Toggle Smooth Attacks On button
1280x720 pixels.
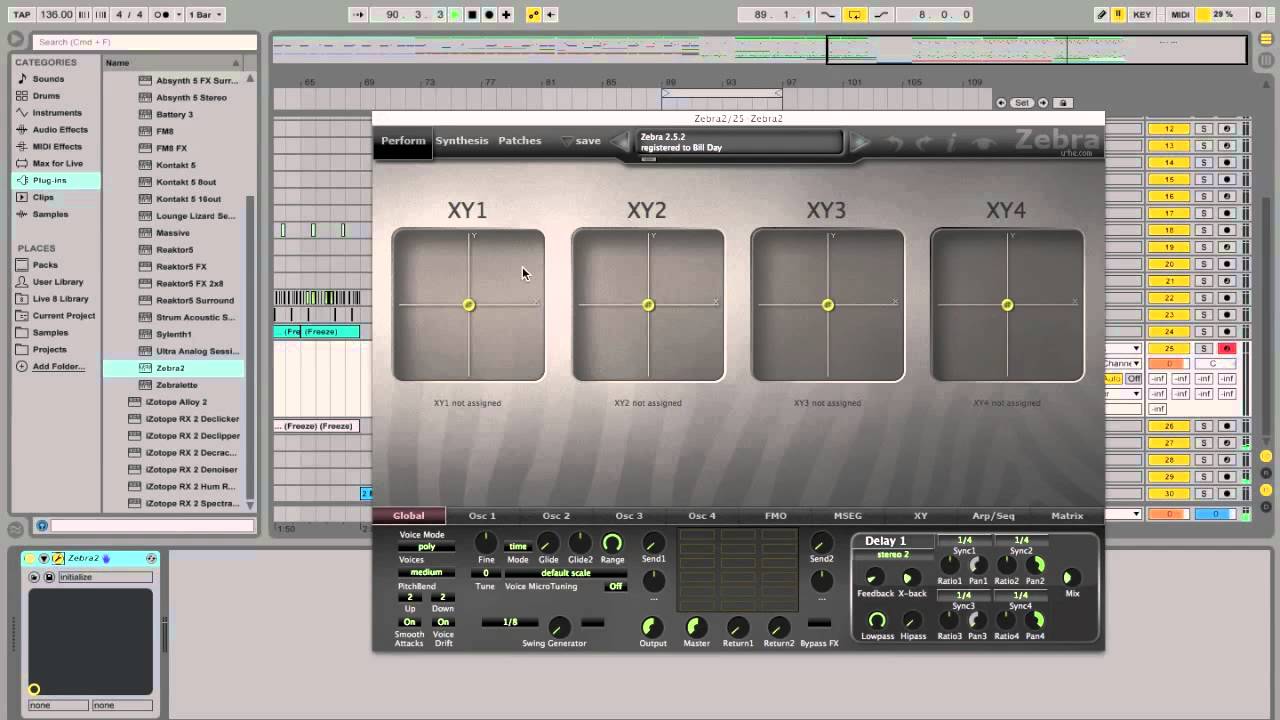(409, 622)
